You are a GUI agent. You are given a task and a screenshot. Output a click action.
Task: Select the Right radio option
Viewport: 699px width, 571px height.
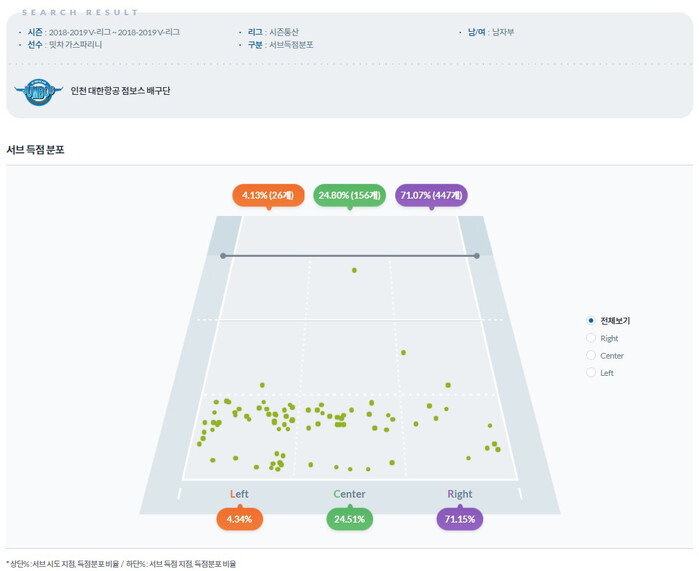[591, 338]
